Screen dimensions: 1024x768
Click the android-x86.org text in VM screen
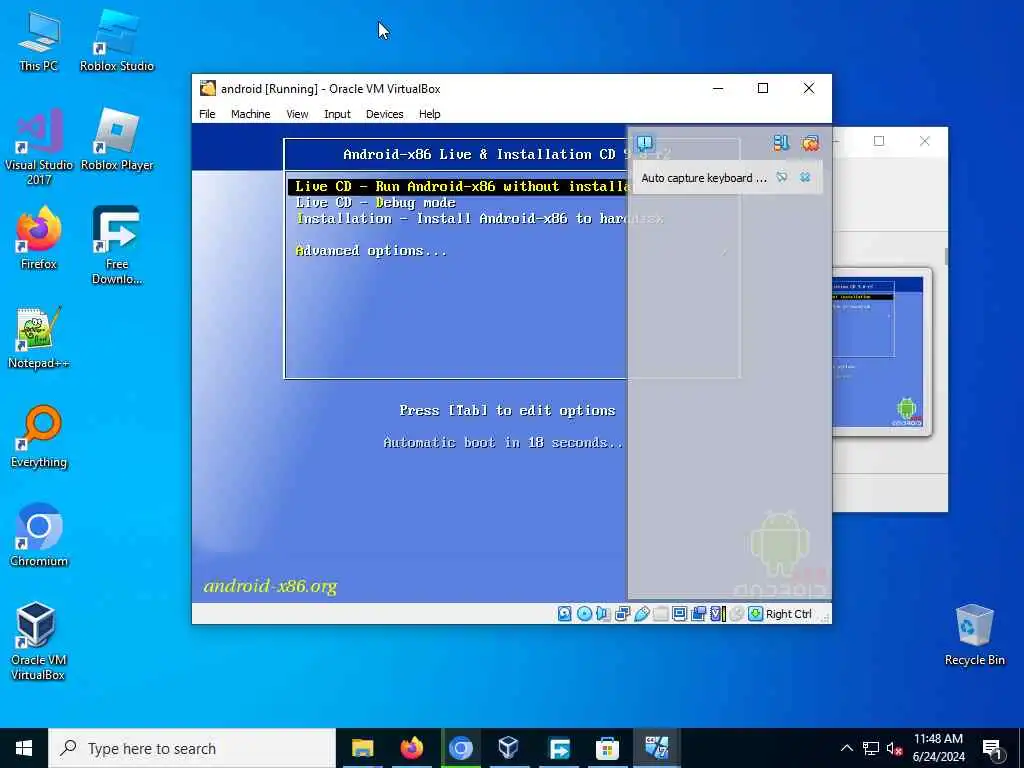tap(270, 586)
